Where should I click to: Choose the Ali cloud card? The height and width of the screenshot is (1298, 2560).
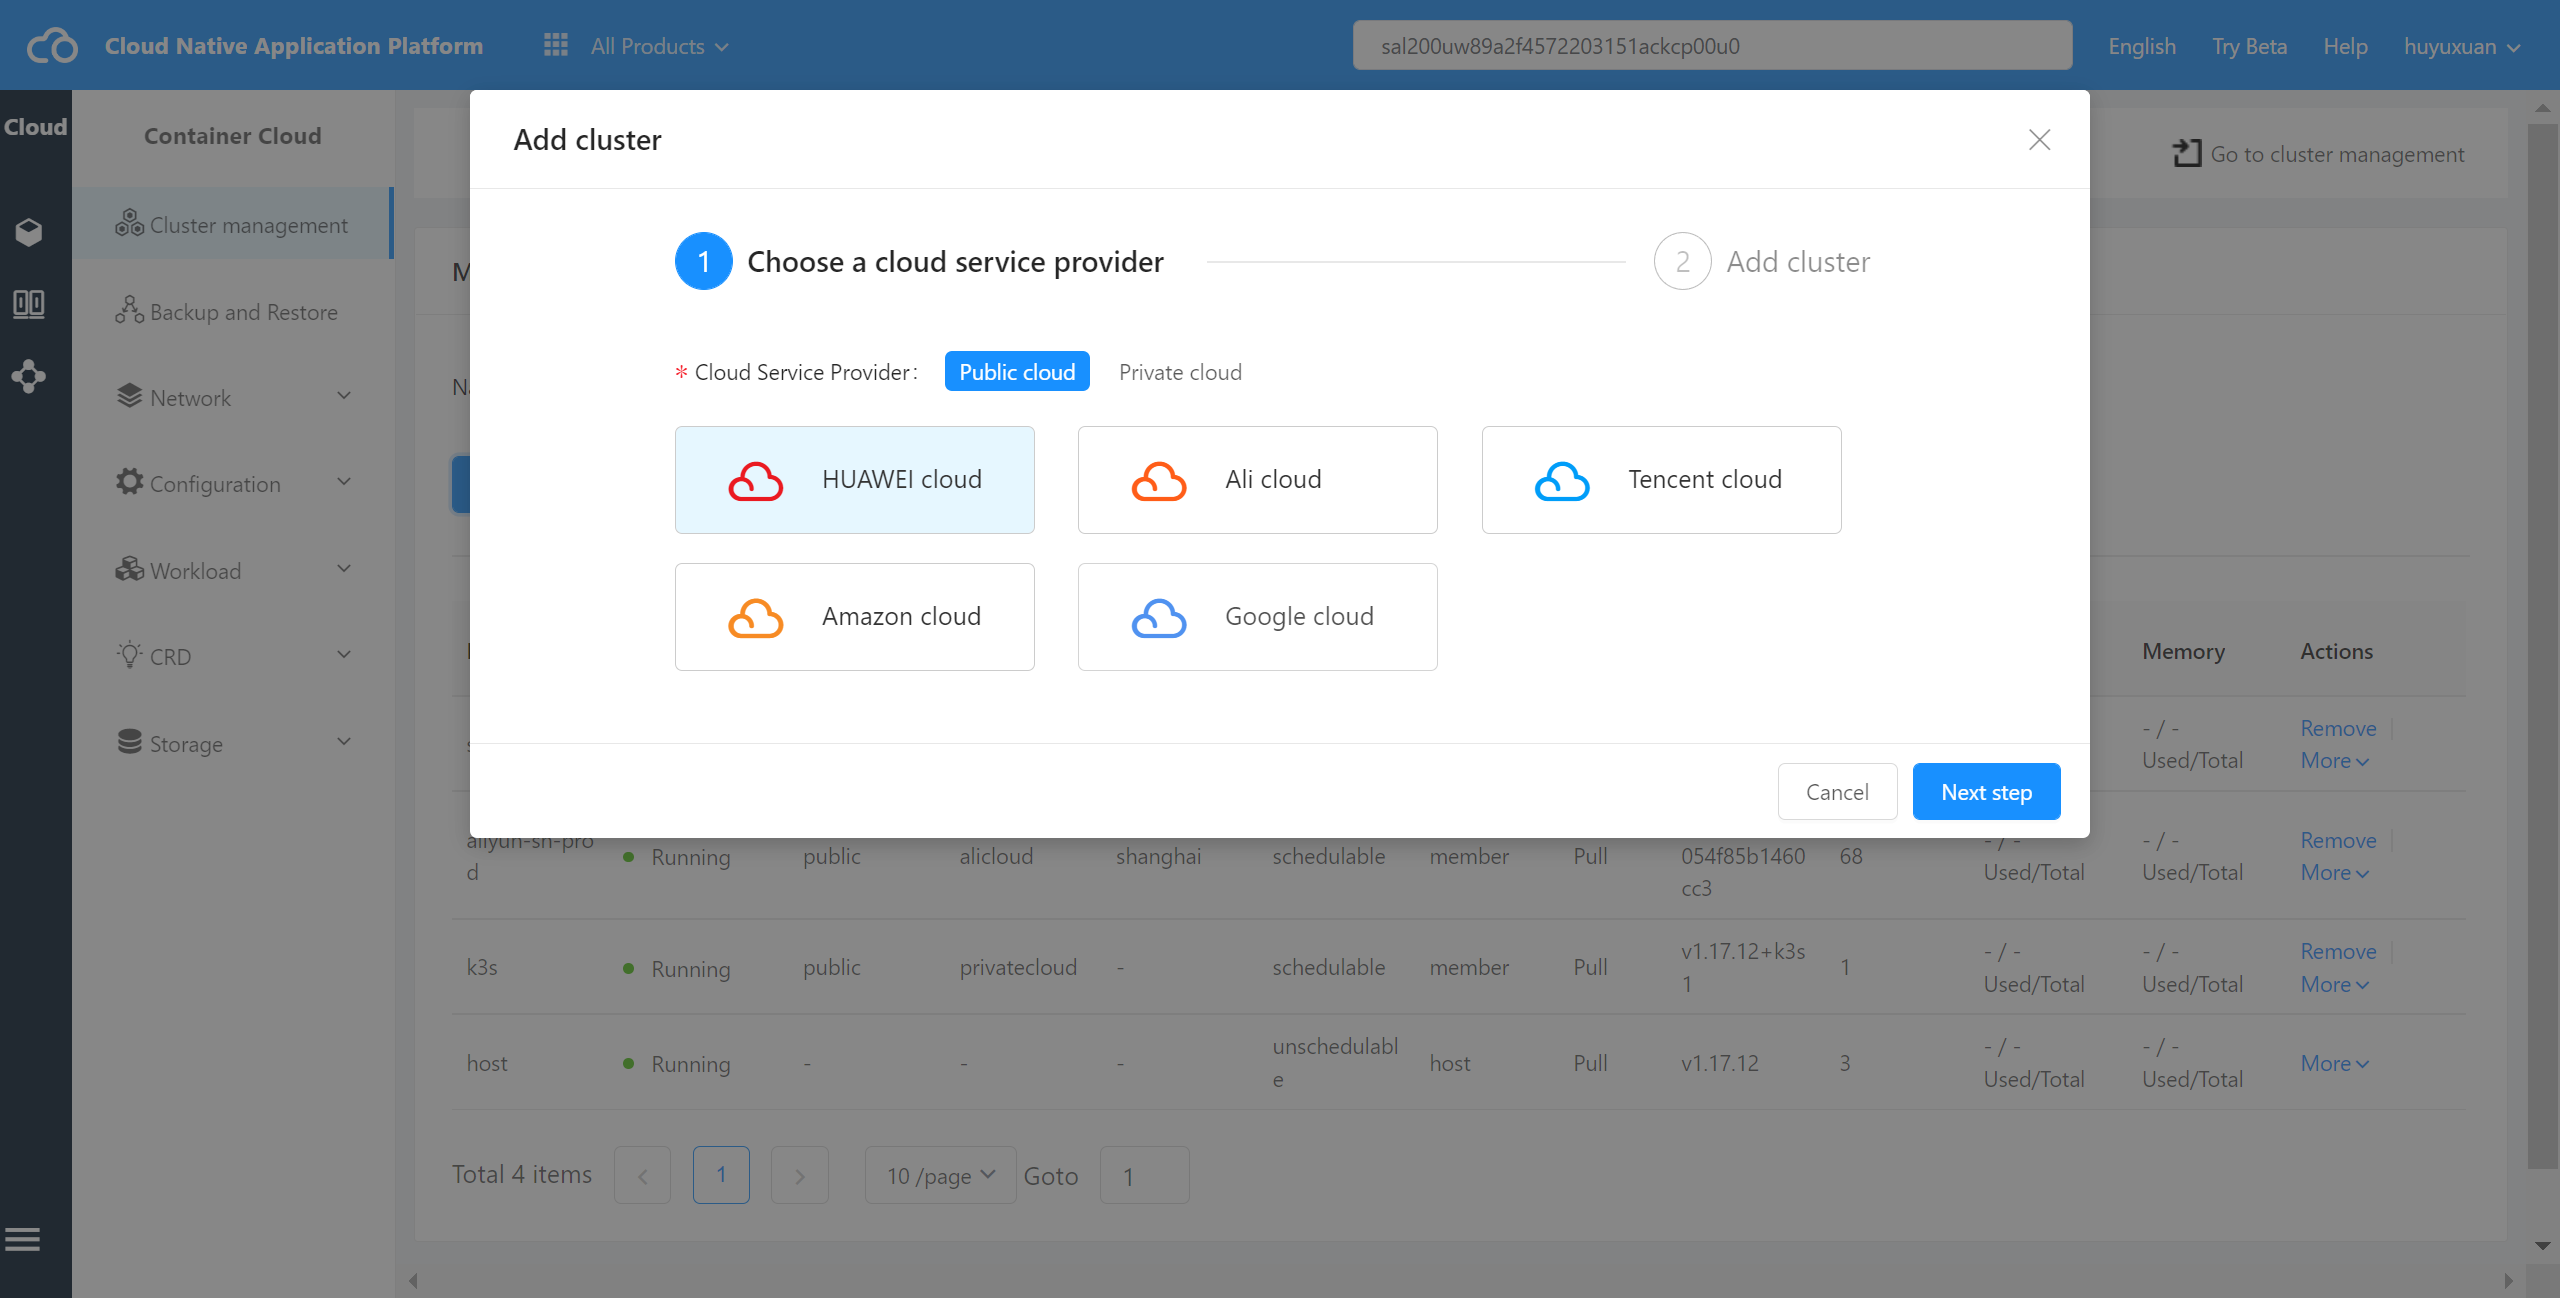point(1257,480)
